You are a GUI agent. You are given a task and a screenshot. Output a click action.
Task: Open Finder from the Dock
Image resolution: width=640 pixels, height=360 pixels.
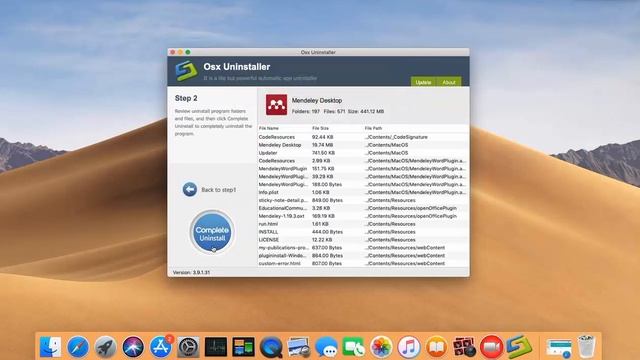(51, 347)
